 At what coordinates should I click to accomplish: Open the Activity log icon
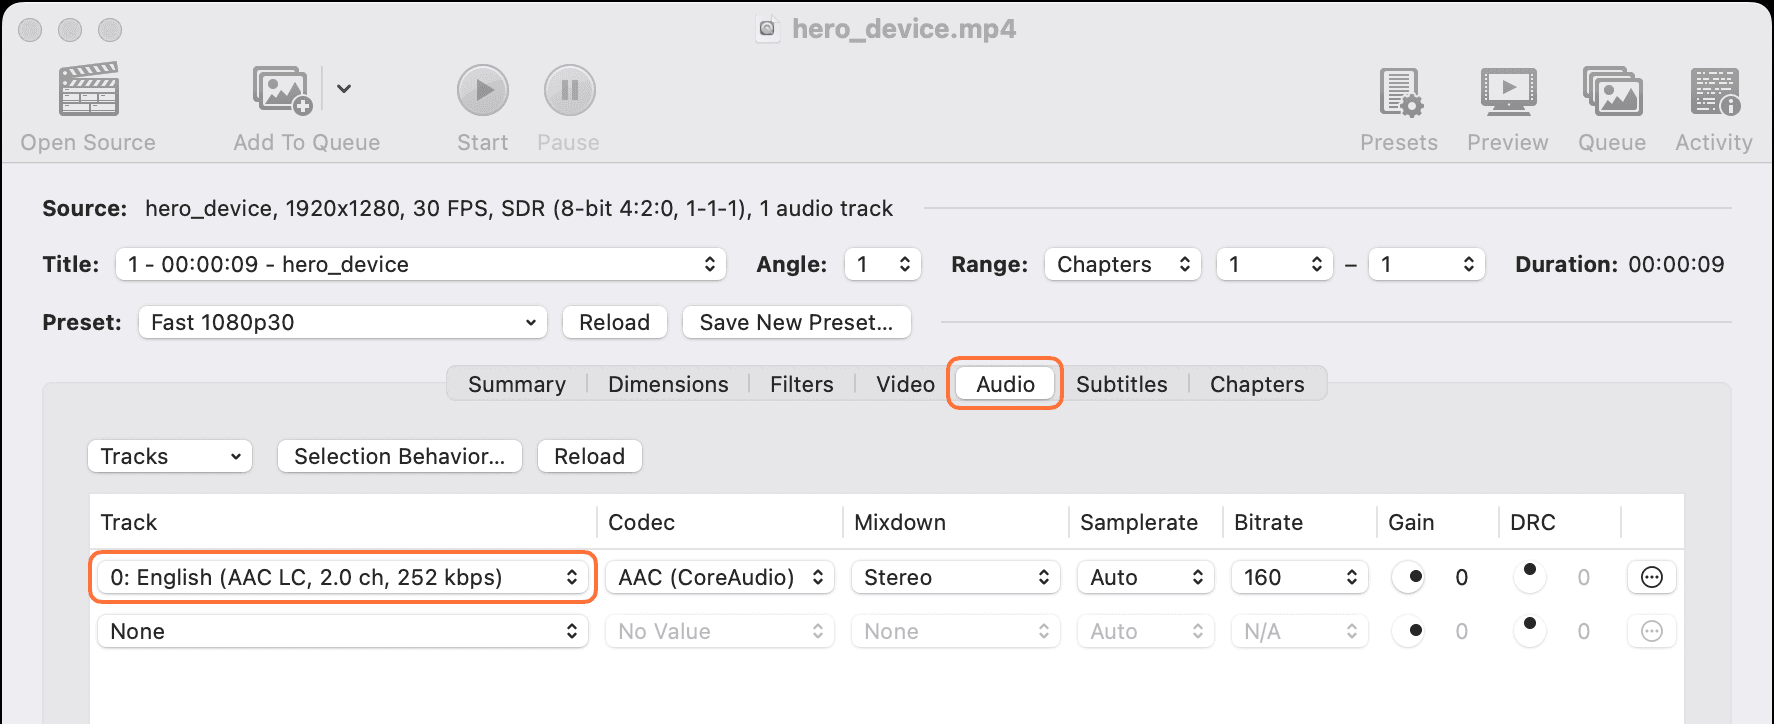point(1714,92)
